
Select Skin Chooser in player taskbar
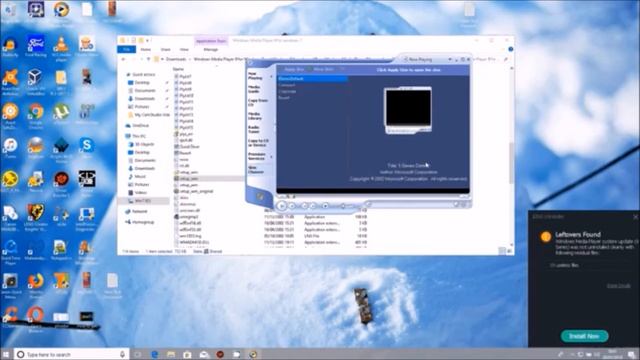256,170
